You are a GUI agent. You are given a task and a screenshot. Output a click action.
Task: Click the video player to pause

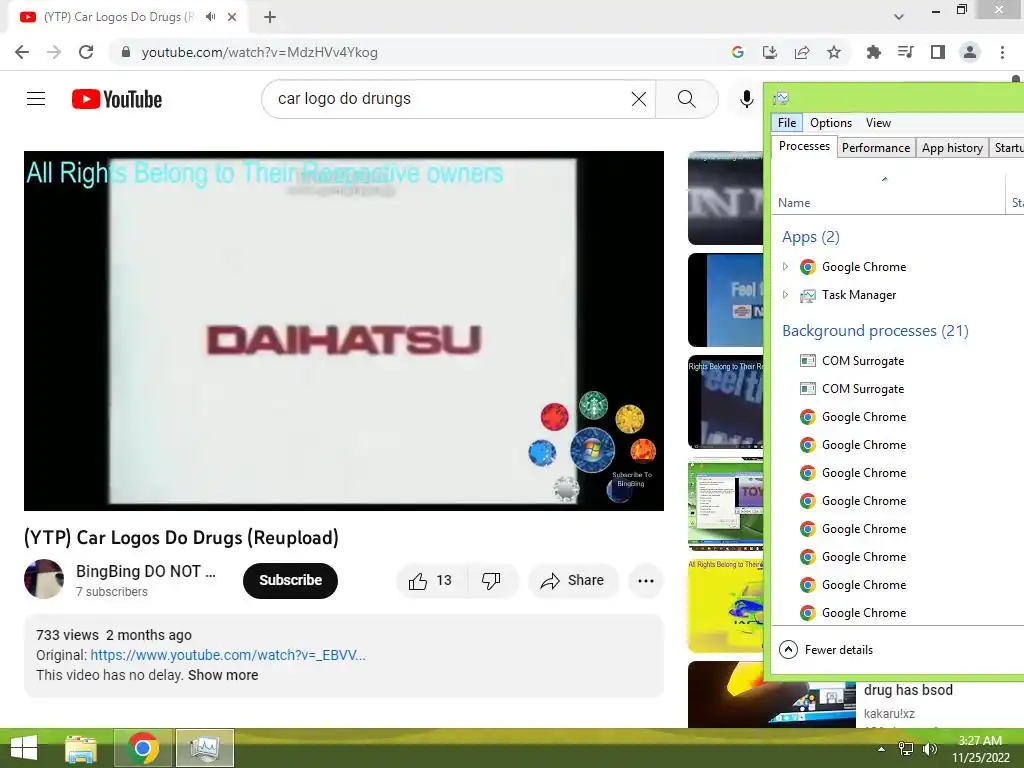(344, 331)
